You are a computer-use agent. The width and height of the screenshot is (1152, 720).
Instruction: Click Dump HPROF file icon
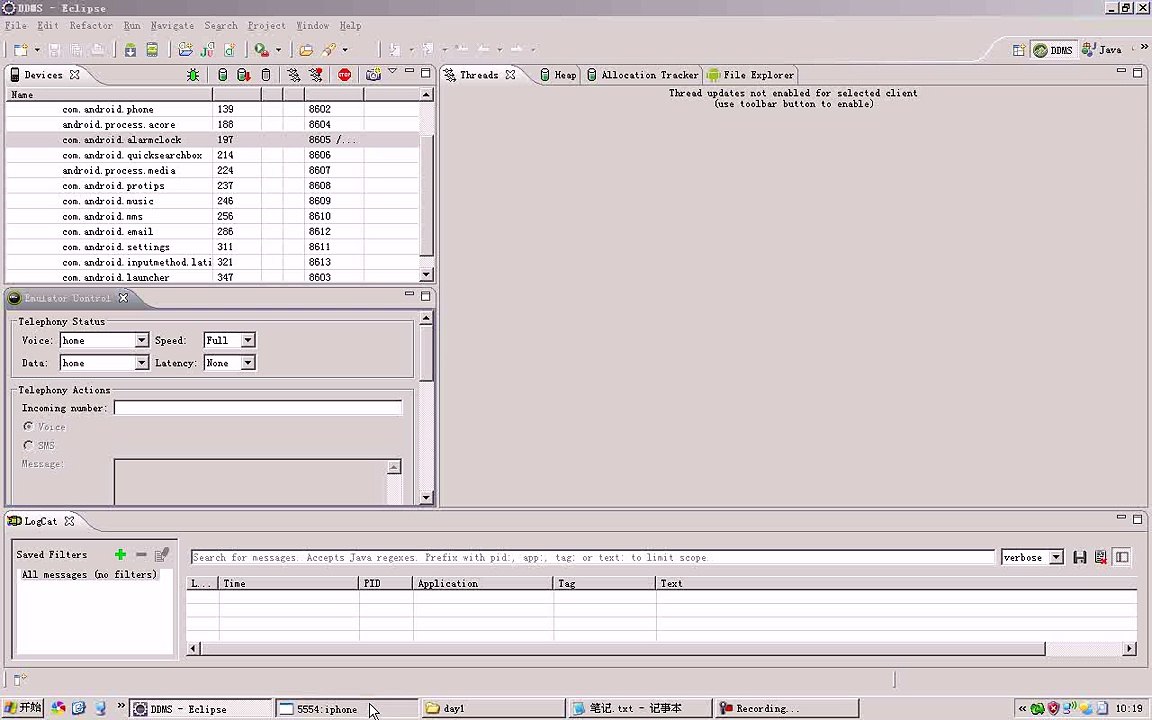click(x=244, y=74)
